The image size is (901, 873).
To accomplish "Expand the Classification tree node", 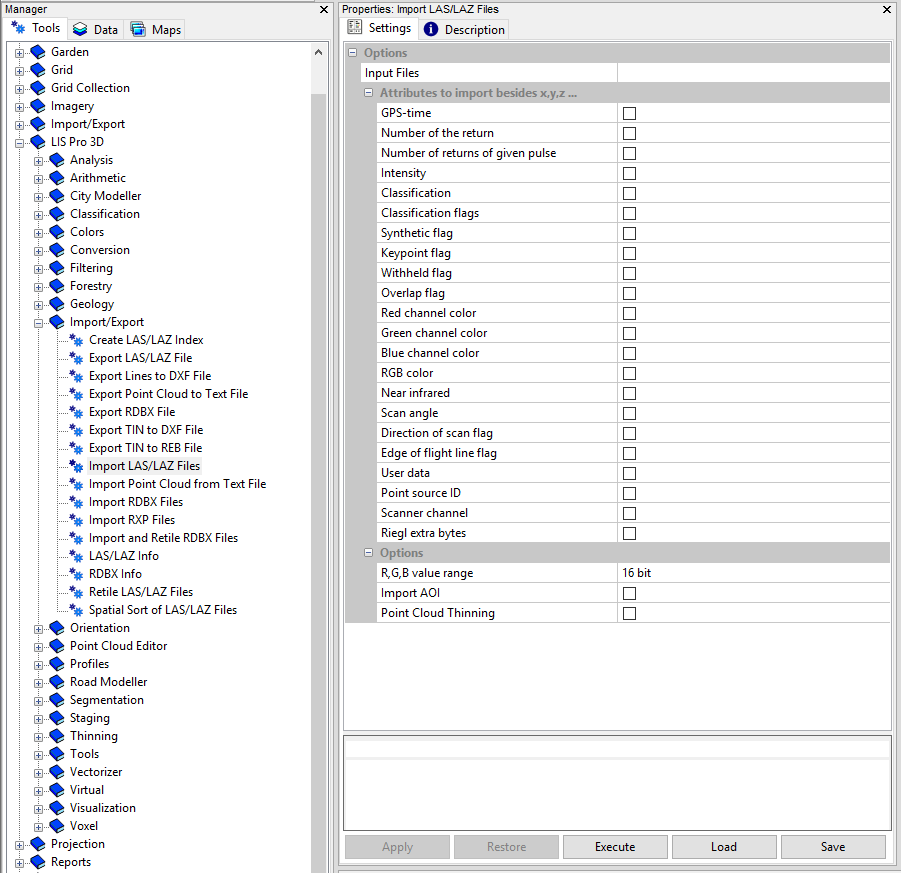I will pyautogui.click(x=38, y=215).
